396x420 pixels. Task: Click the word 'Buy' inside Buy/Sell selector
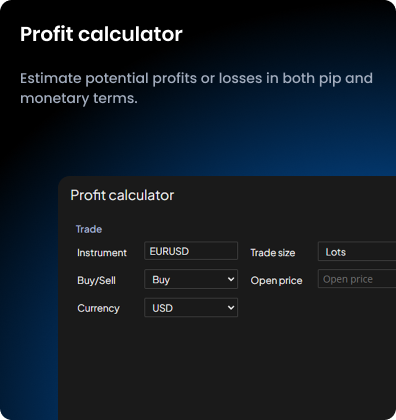pyautogui.click(x=161, y=280)
